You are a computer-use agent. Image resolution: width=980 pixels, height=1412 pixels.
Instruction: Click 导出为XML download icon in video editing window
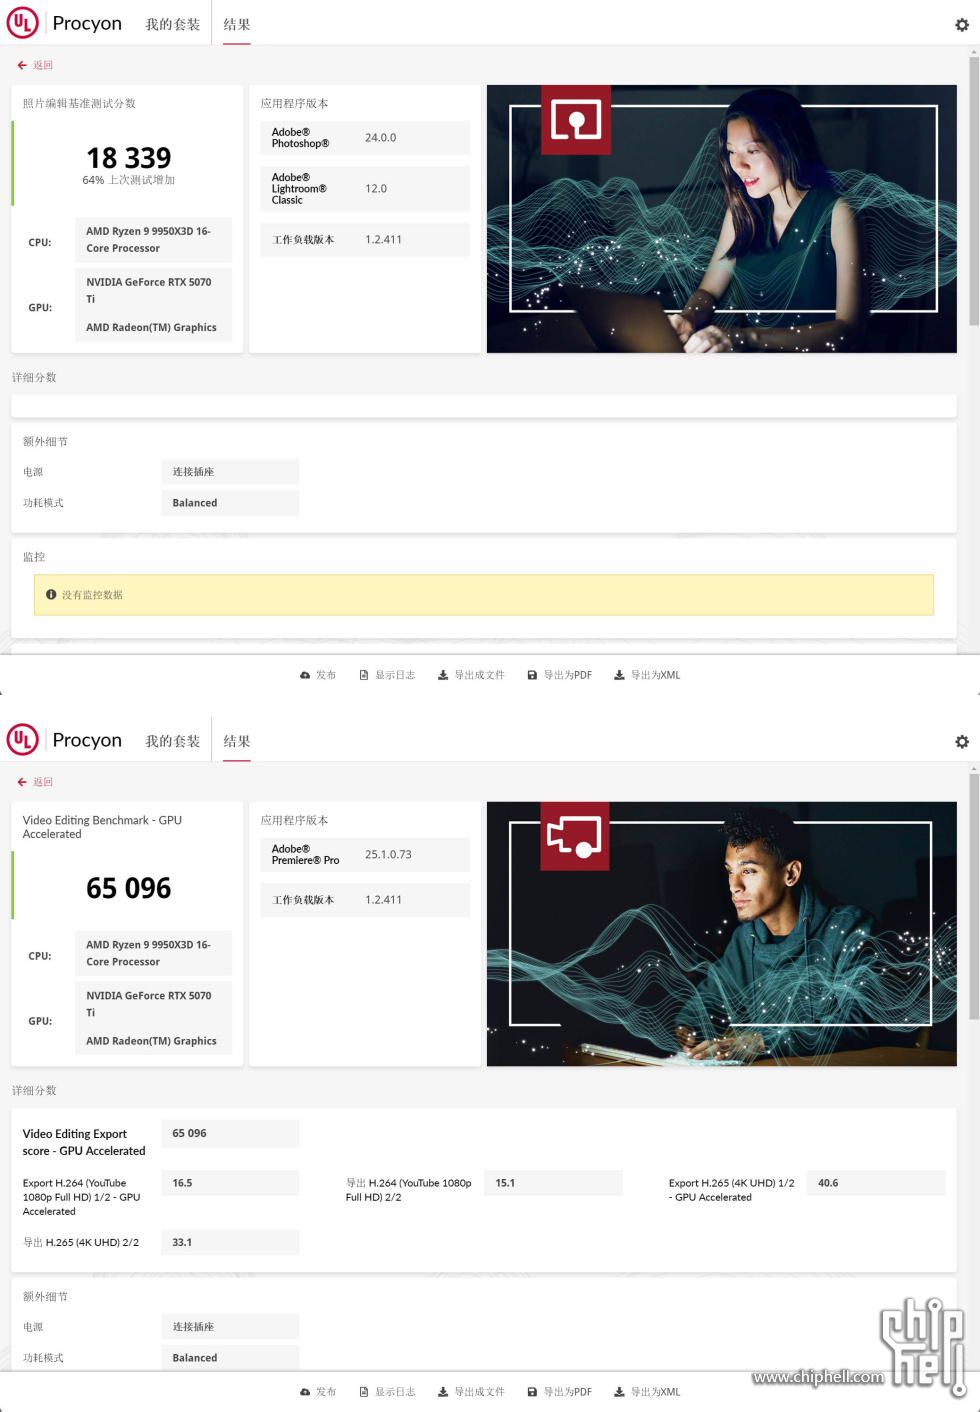click(x=620, y=1392)
